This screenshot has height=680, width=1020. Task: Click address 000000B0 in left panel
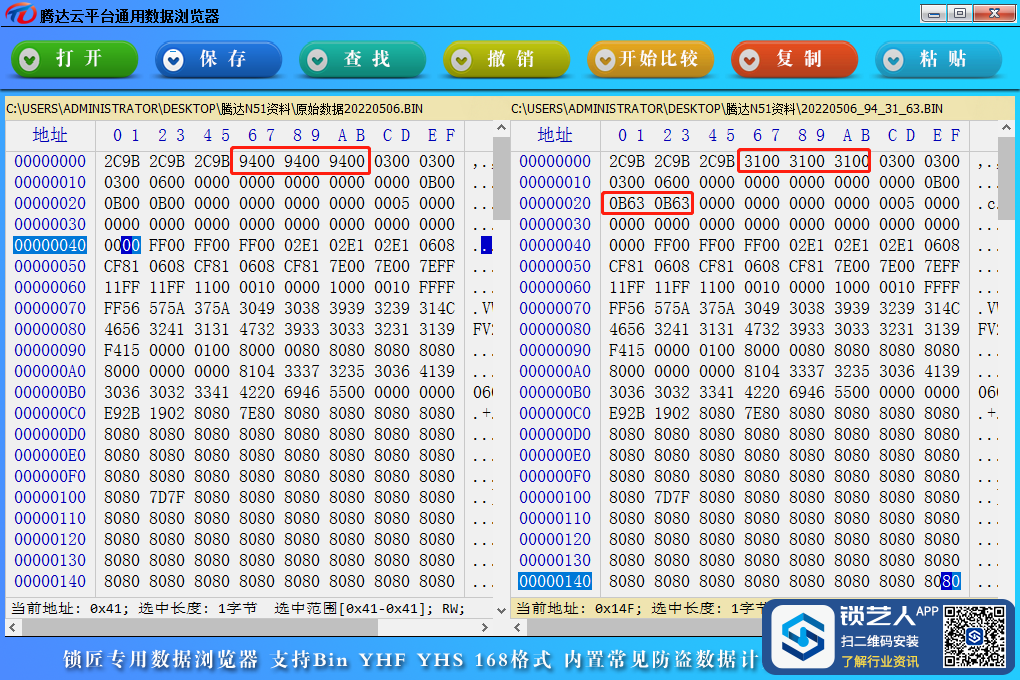coord(50,392)
